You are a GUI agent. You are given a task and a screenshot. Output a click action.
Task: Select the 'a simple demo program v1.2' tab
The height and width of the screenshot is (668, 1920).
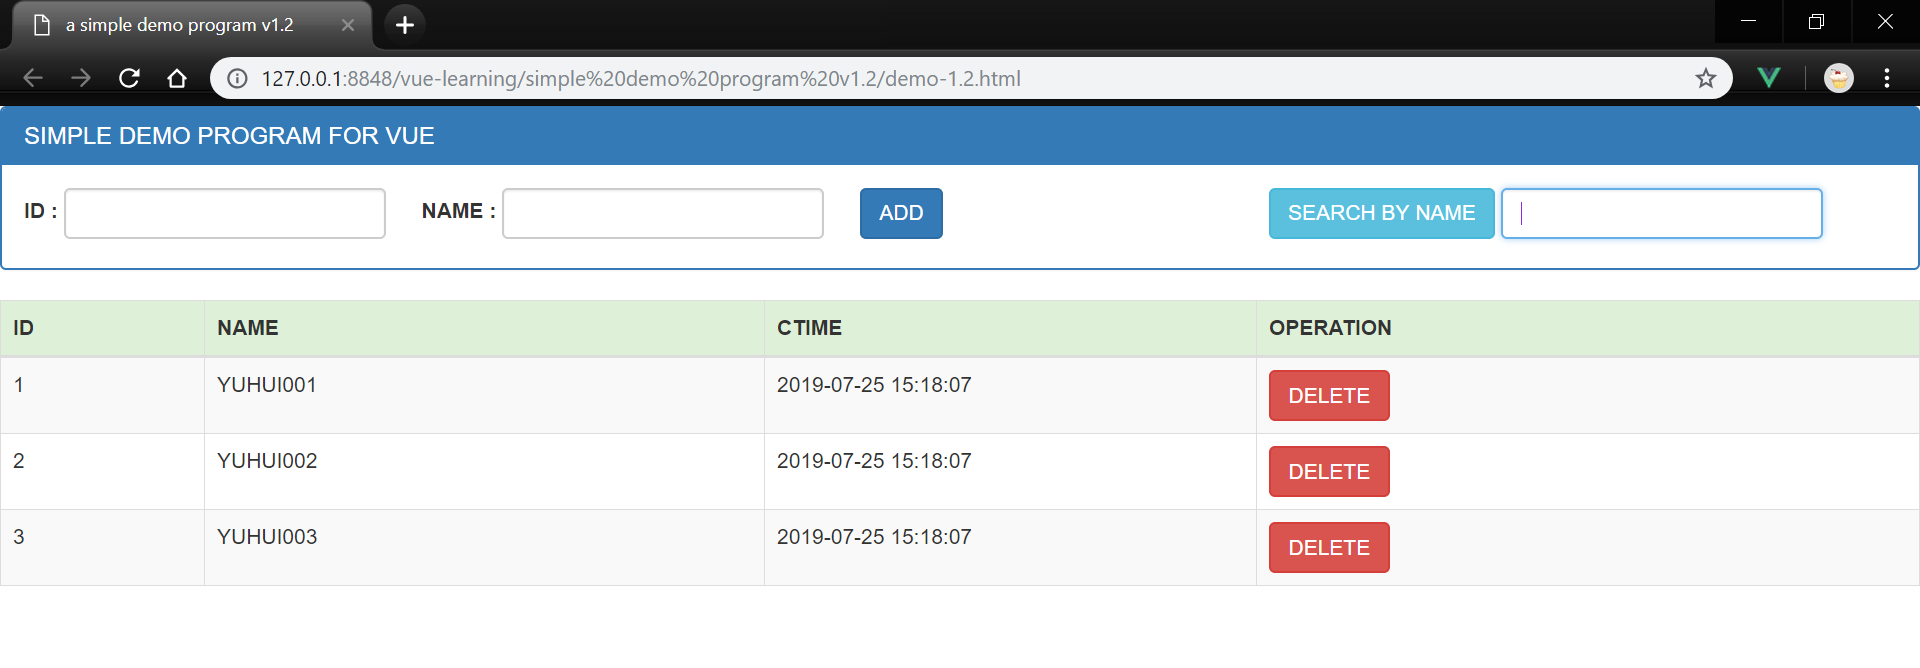coord(180,25)
